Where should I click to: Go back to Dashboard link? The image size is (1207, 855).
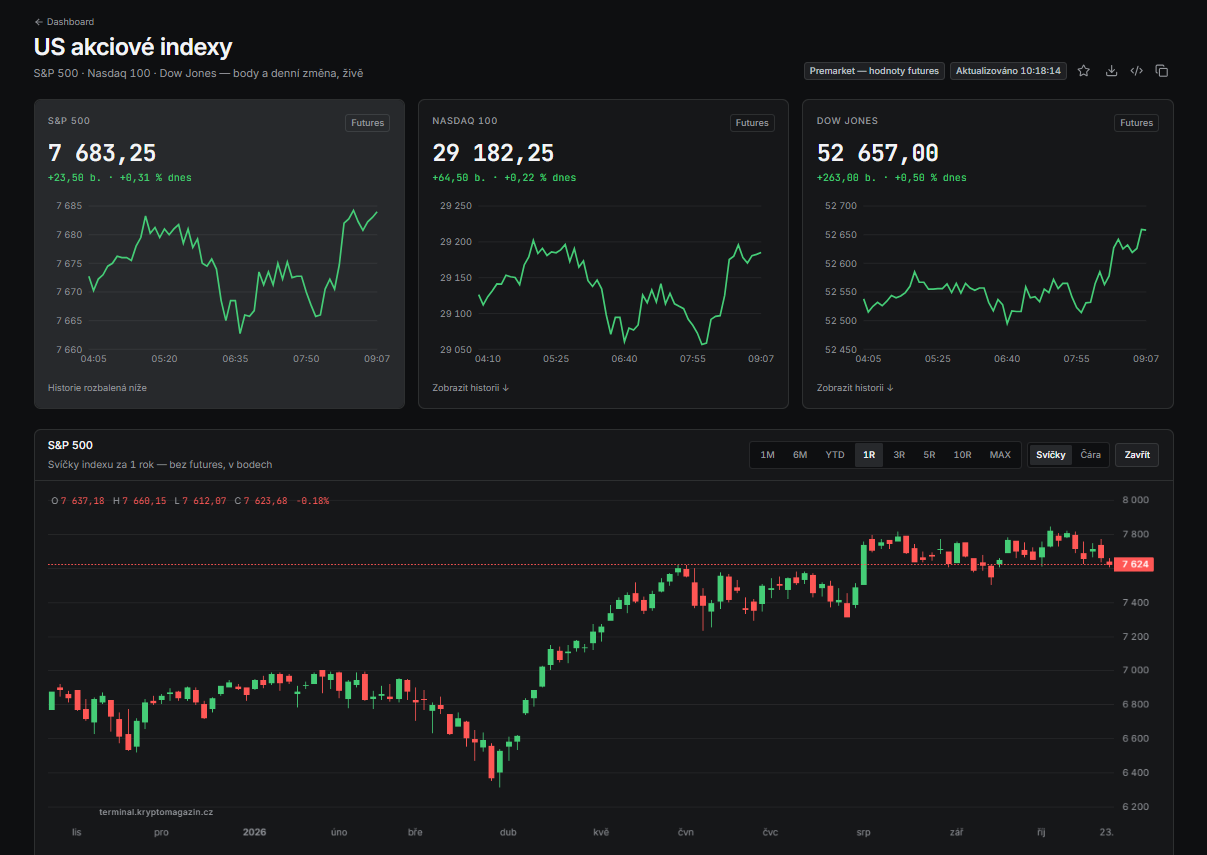[x=64, y=22]
